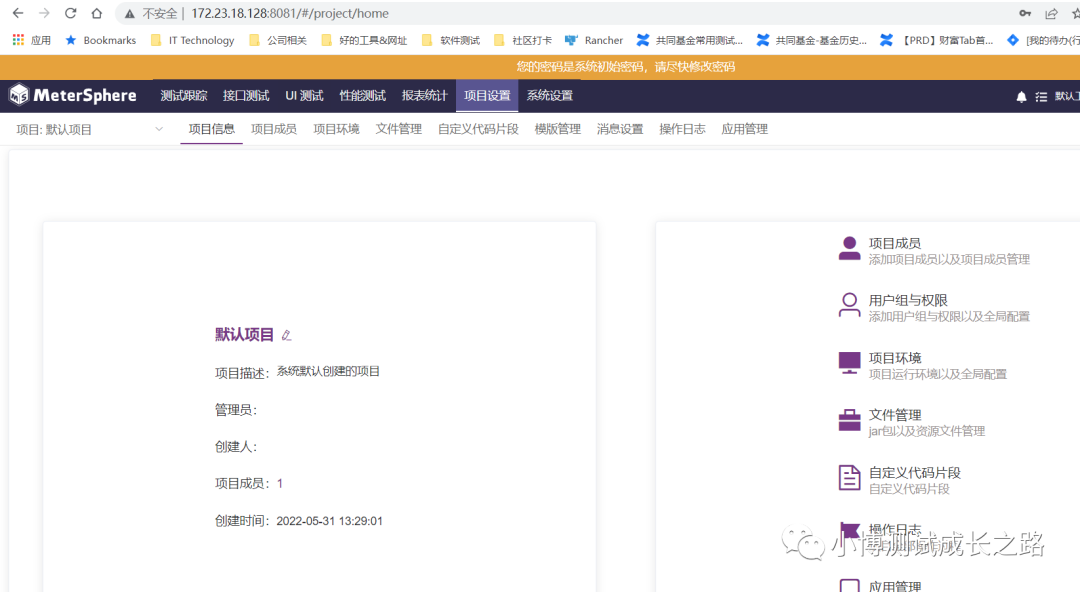The image size is (1080, 592).
Task: Click the 项目环境 monitor icon
Action: coord(849,363)
